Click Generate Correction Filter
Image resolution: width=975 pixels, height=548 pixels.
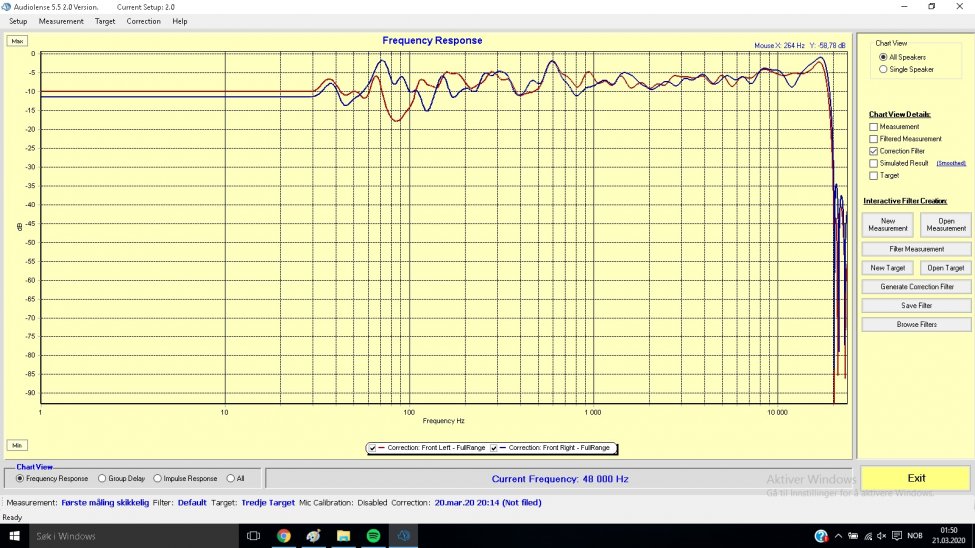pos(917,287)
